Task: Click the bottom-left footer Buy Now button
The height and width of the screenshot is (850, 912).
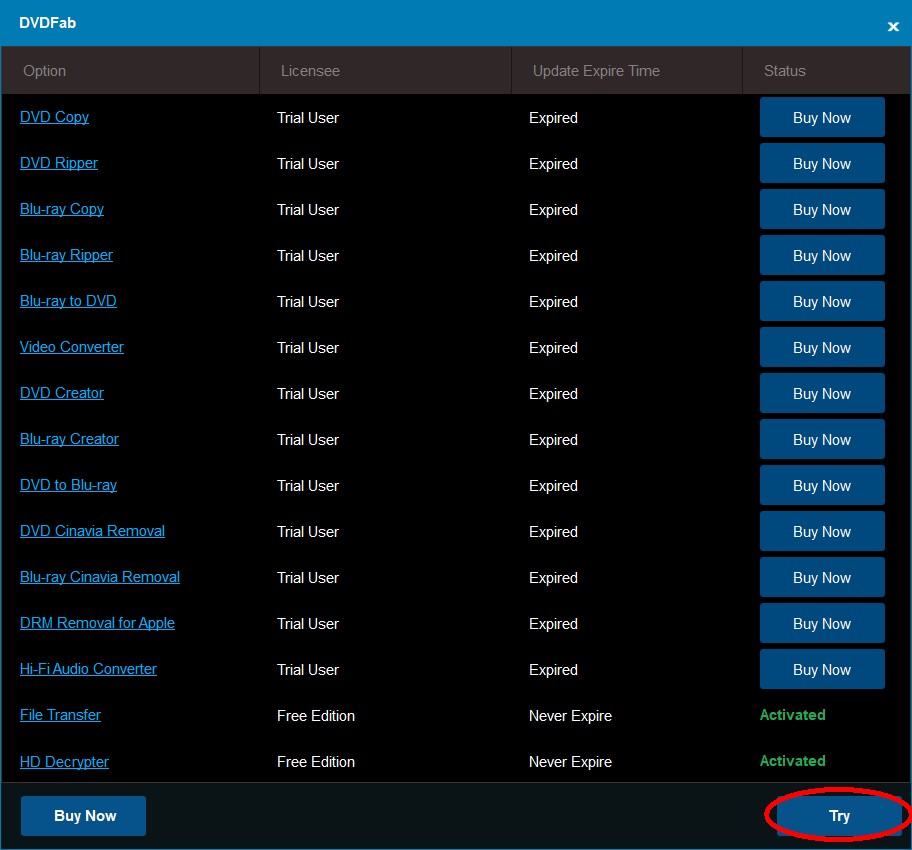Action: (x=83, y=816)
